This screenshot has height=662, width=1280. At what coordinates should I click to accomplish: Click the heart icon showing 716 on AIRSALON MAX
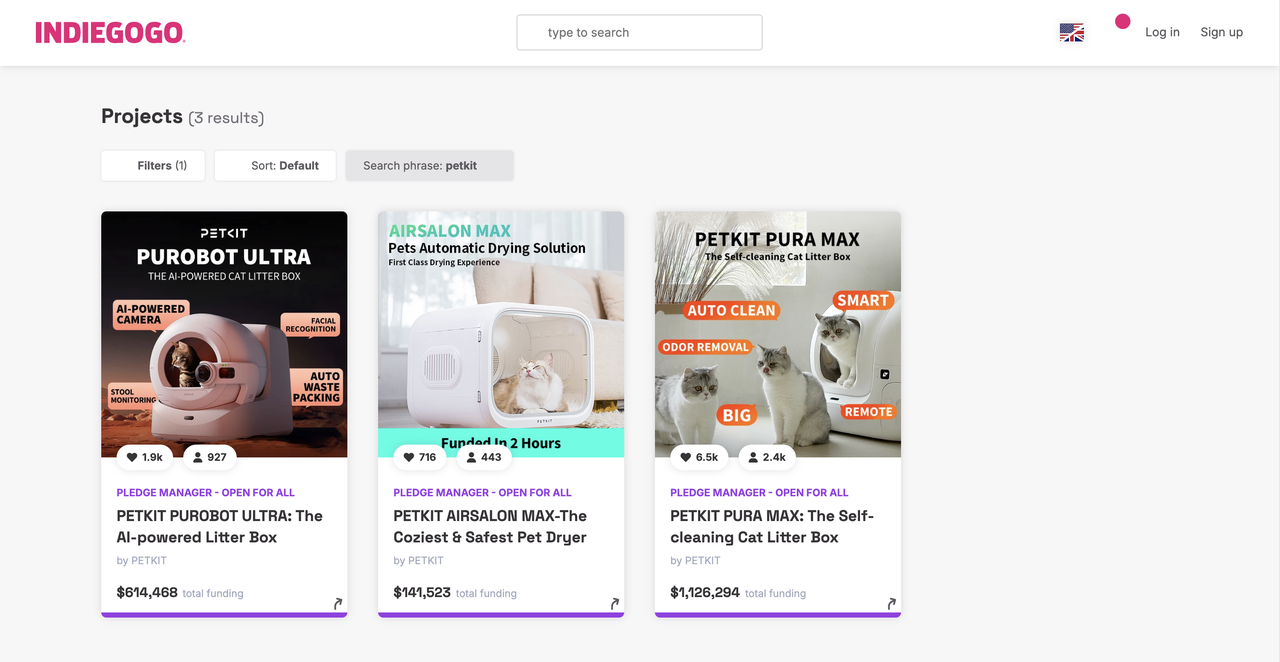[419, 457]
